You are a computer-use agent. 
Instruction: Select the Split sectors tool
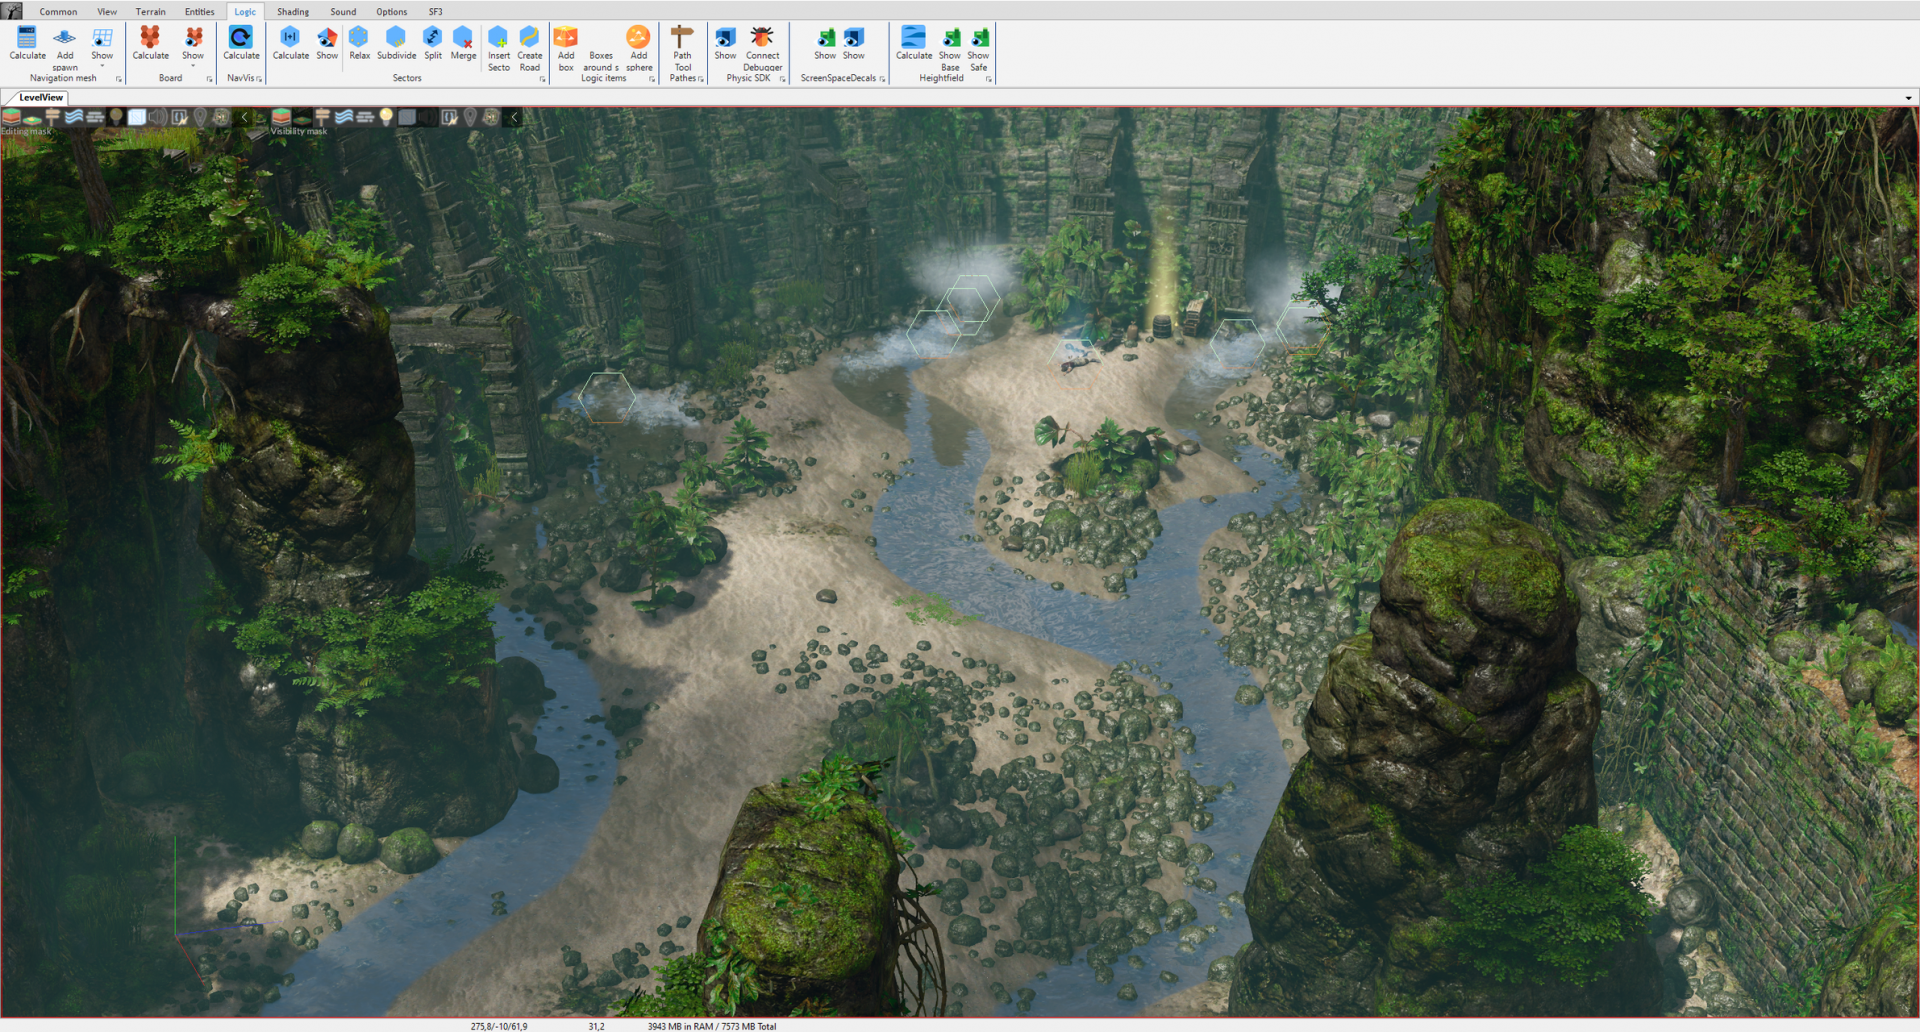click(x=433, y=44)
